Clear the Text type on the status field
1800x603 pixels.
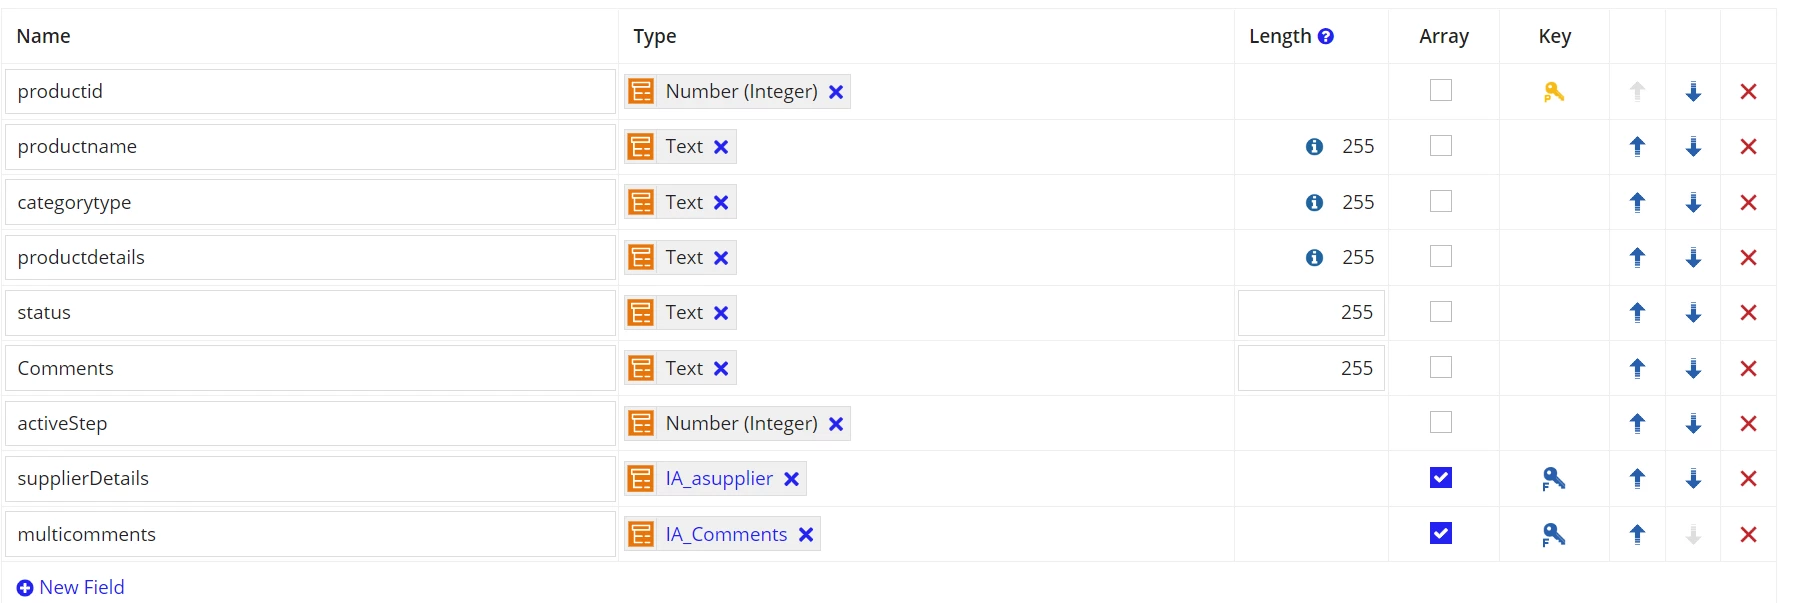pos(721,313)
